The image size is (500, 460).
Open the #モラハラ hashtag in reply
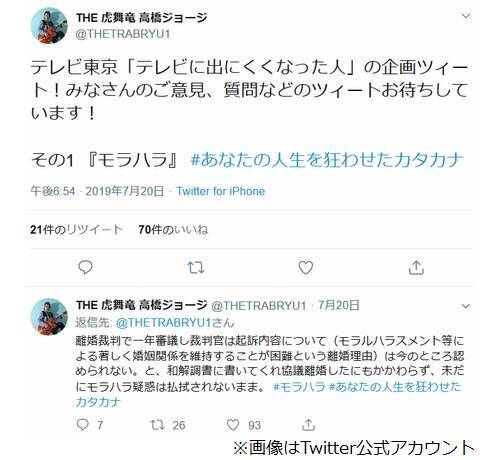coord(299,387)
